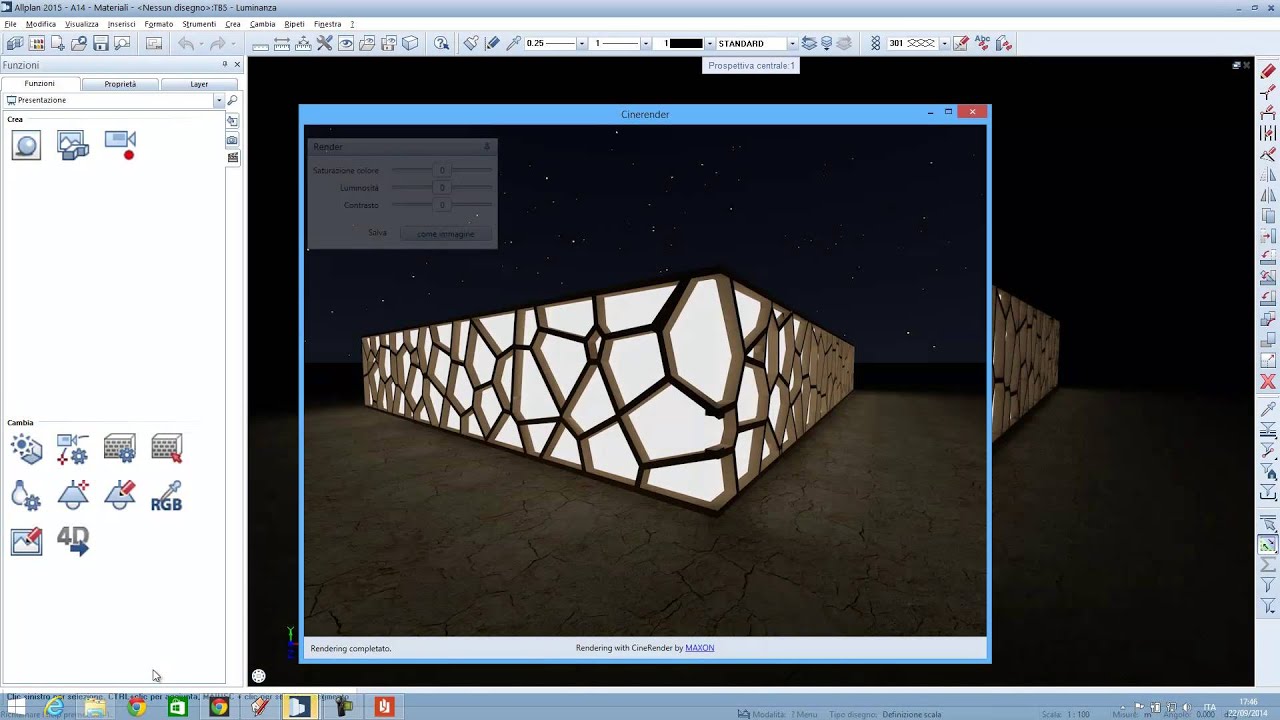Image resolution: width=1280 pixels, height=720 pixels.
Task: Open the Presentazione dropdown in the Funzioni panel
Action: pos(219,100)
